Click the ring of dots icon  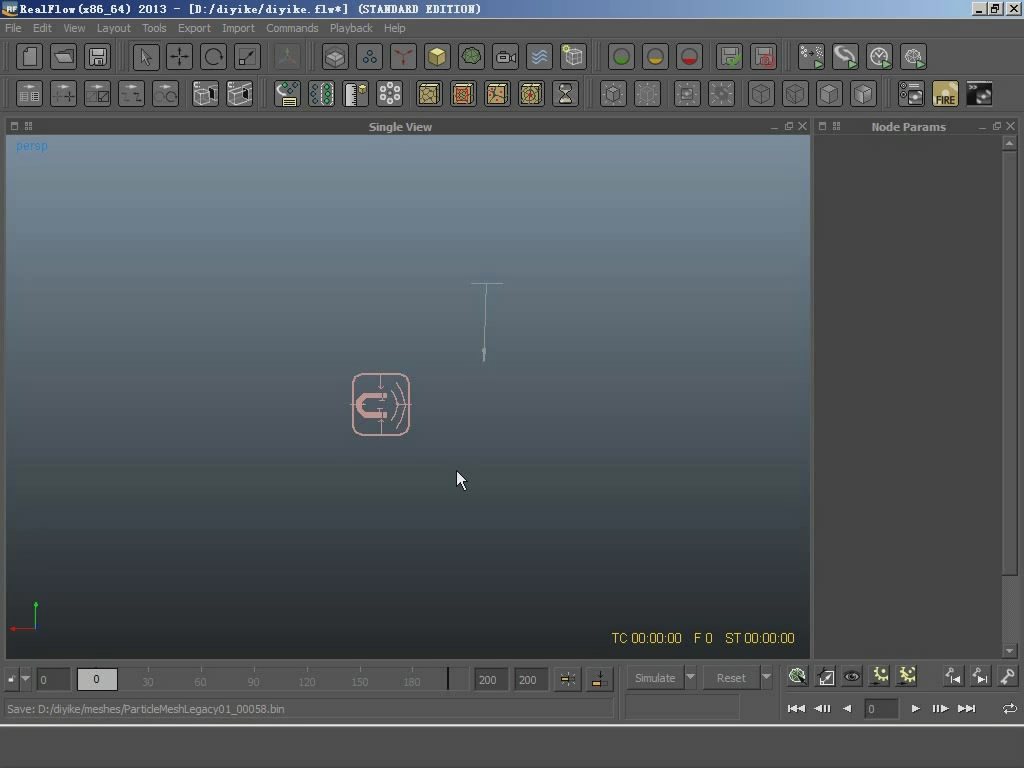tap(390, 93)
